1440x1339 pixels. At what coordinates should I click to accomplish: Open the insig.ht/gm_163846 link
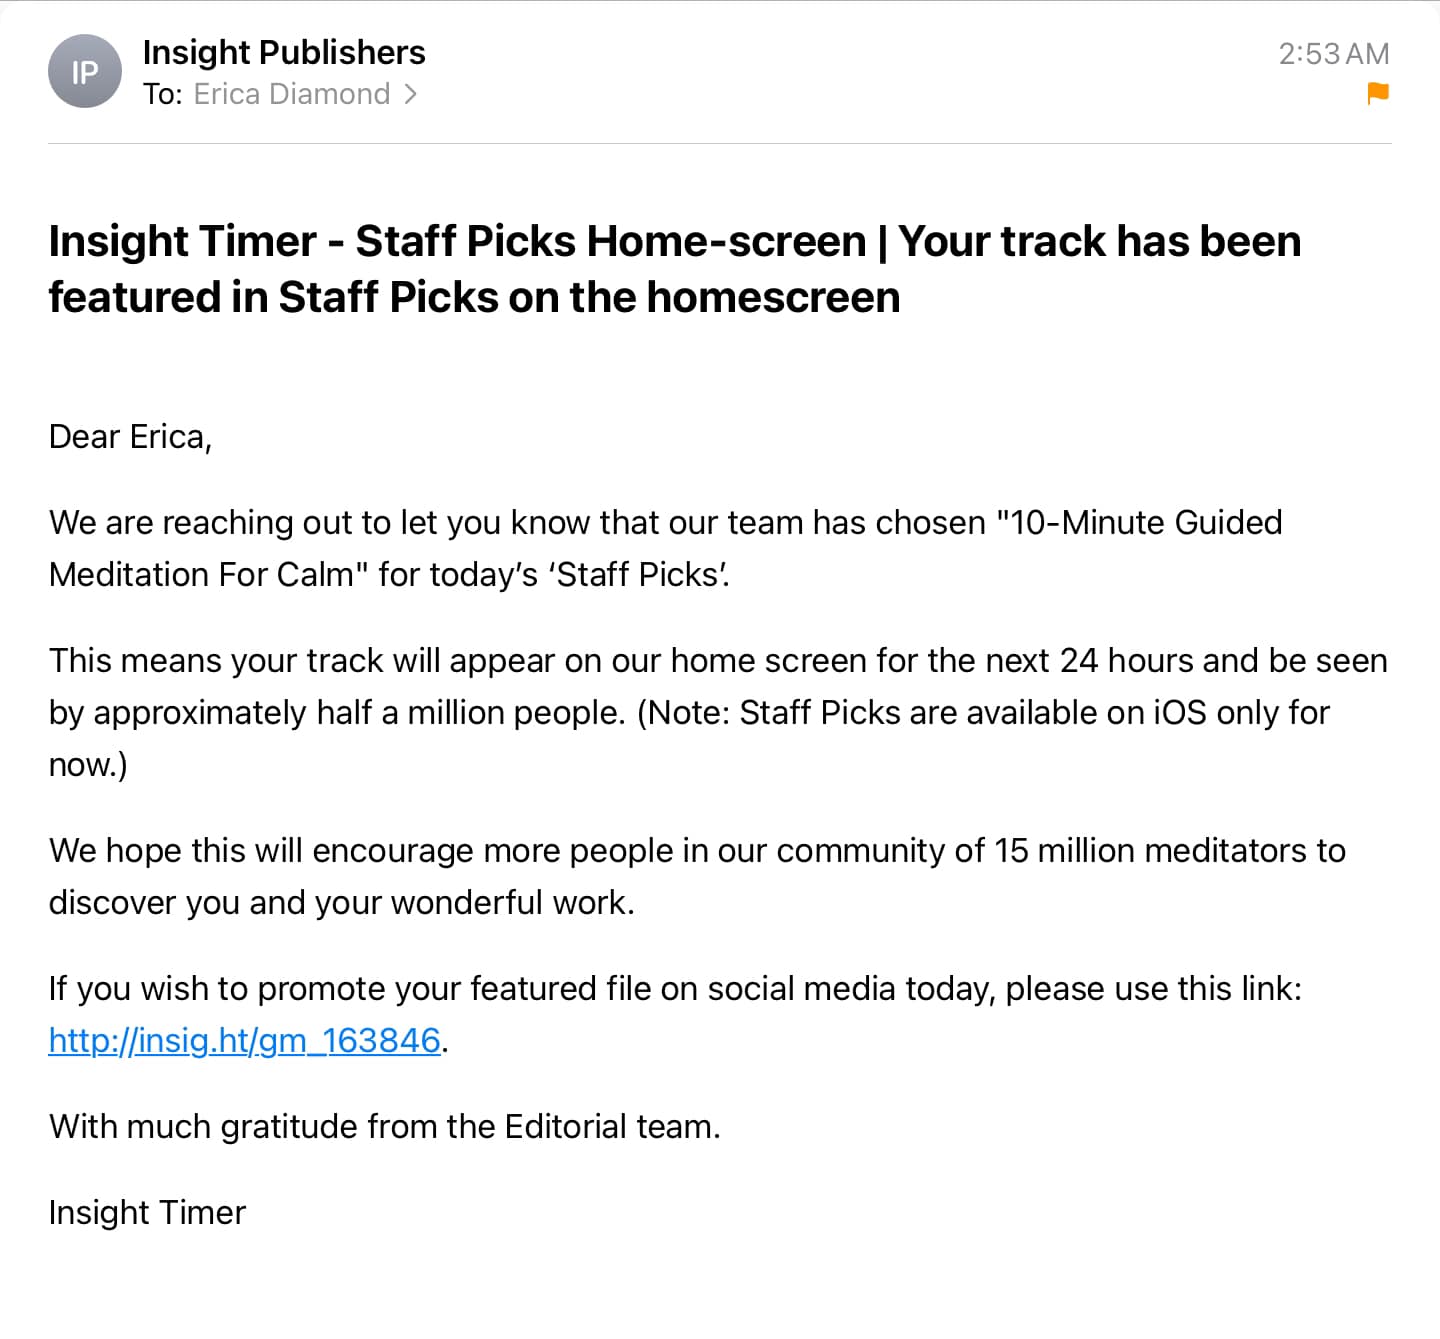tap(245, 1040)
